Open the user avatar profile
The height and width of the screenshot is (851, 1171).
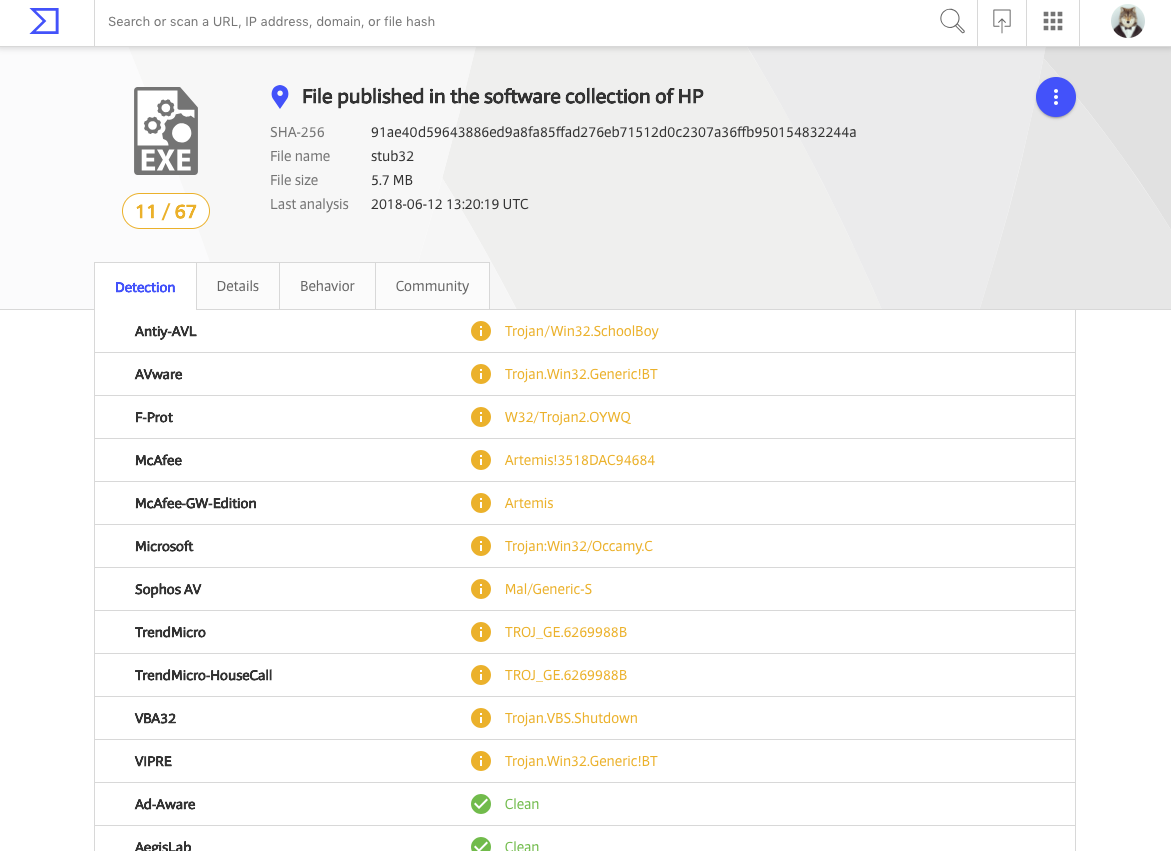1128,21
